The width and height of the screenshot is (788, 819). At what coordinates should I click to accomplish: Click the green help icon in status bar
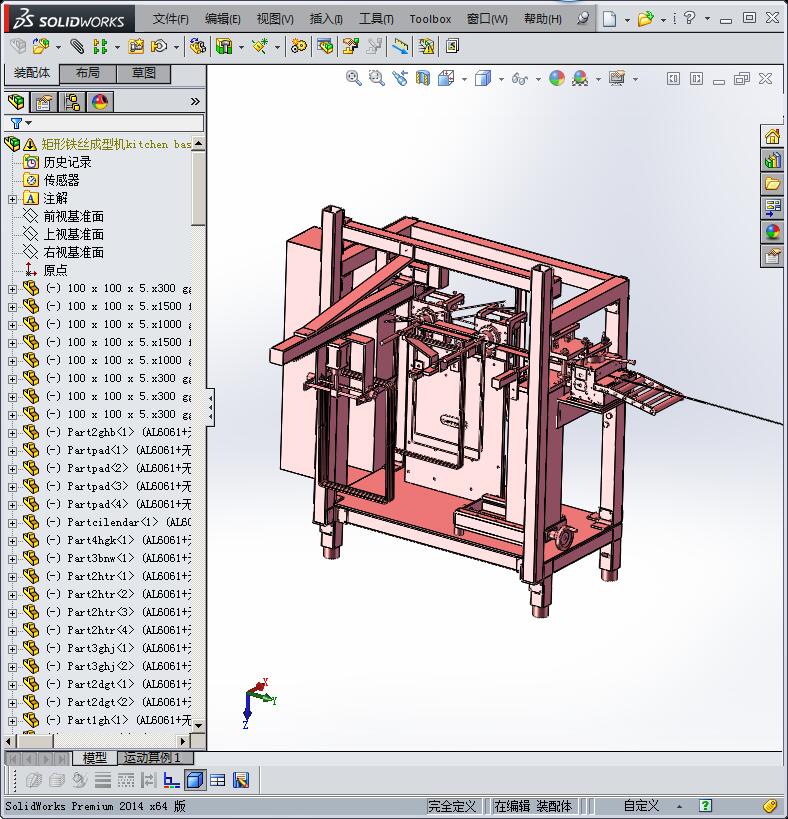point(705,805)
